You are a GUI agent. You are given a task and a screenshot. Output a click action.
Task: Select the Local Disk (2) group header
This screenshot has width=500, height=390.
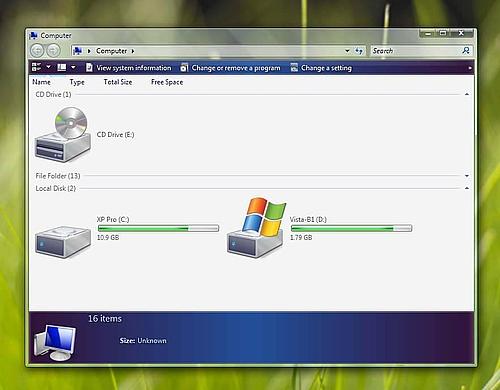pyautogui.click(x=55, y=188)
